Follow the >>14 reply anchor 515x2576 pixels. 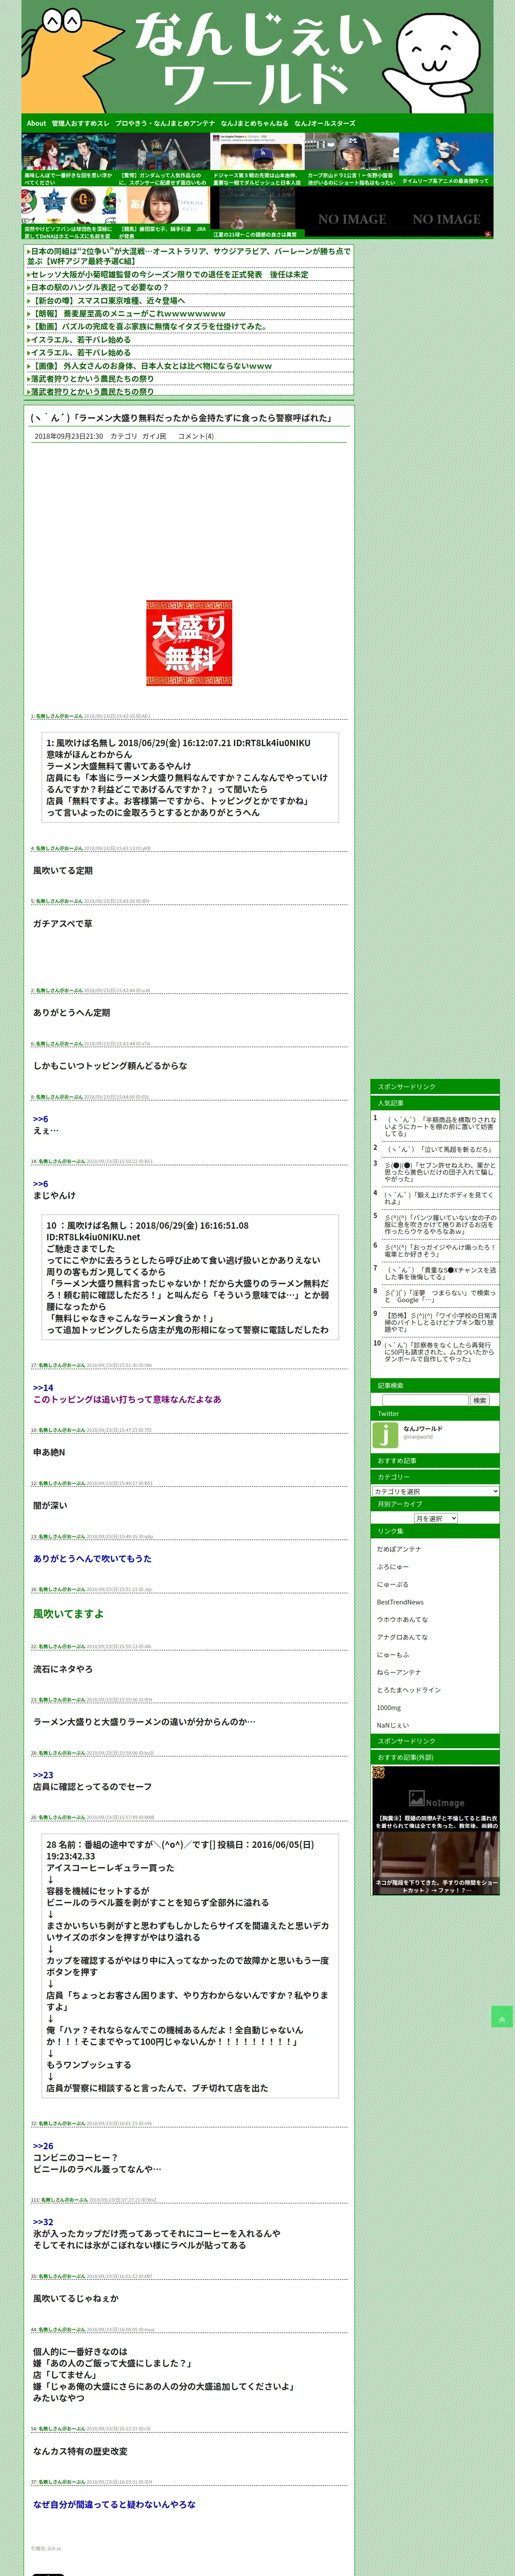click(x=43, y=1388)
